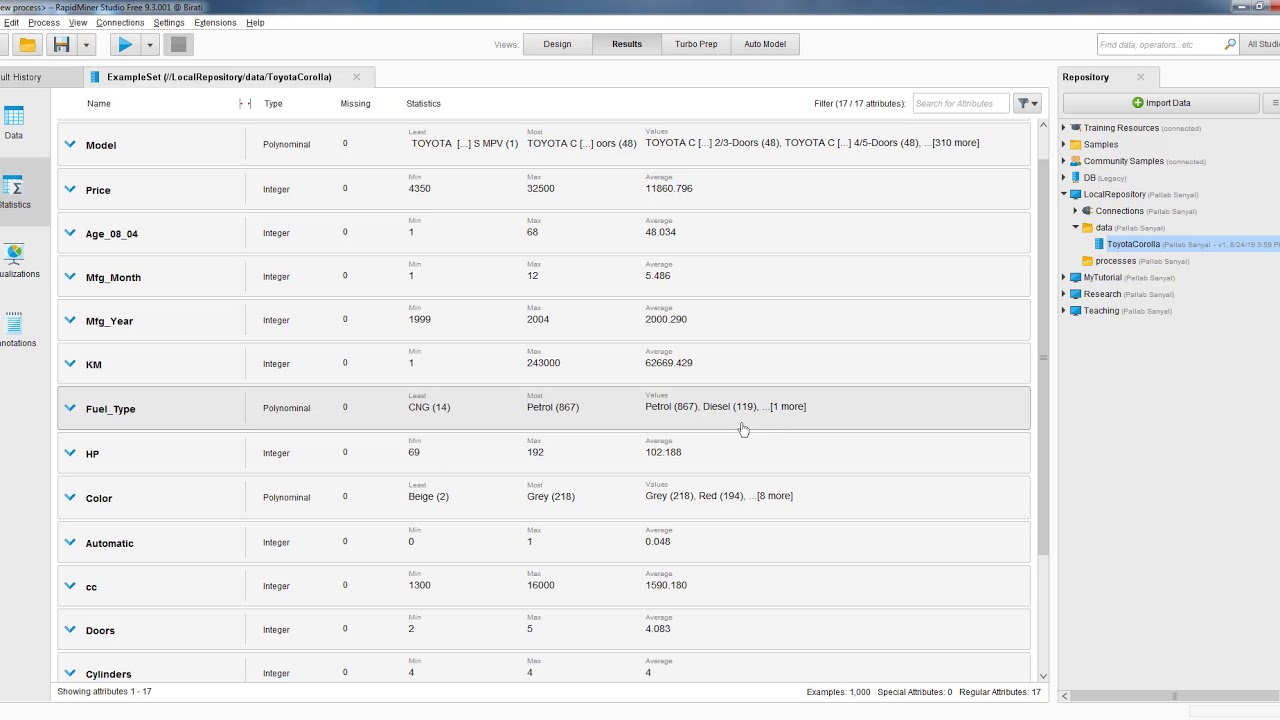Expand the DB (Legacy) node
Screen dimensions: 1280x720
(x=1064, y=178)
